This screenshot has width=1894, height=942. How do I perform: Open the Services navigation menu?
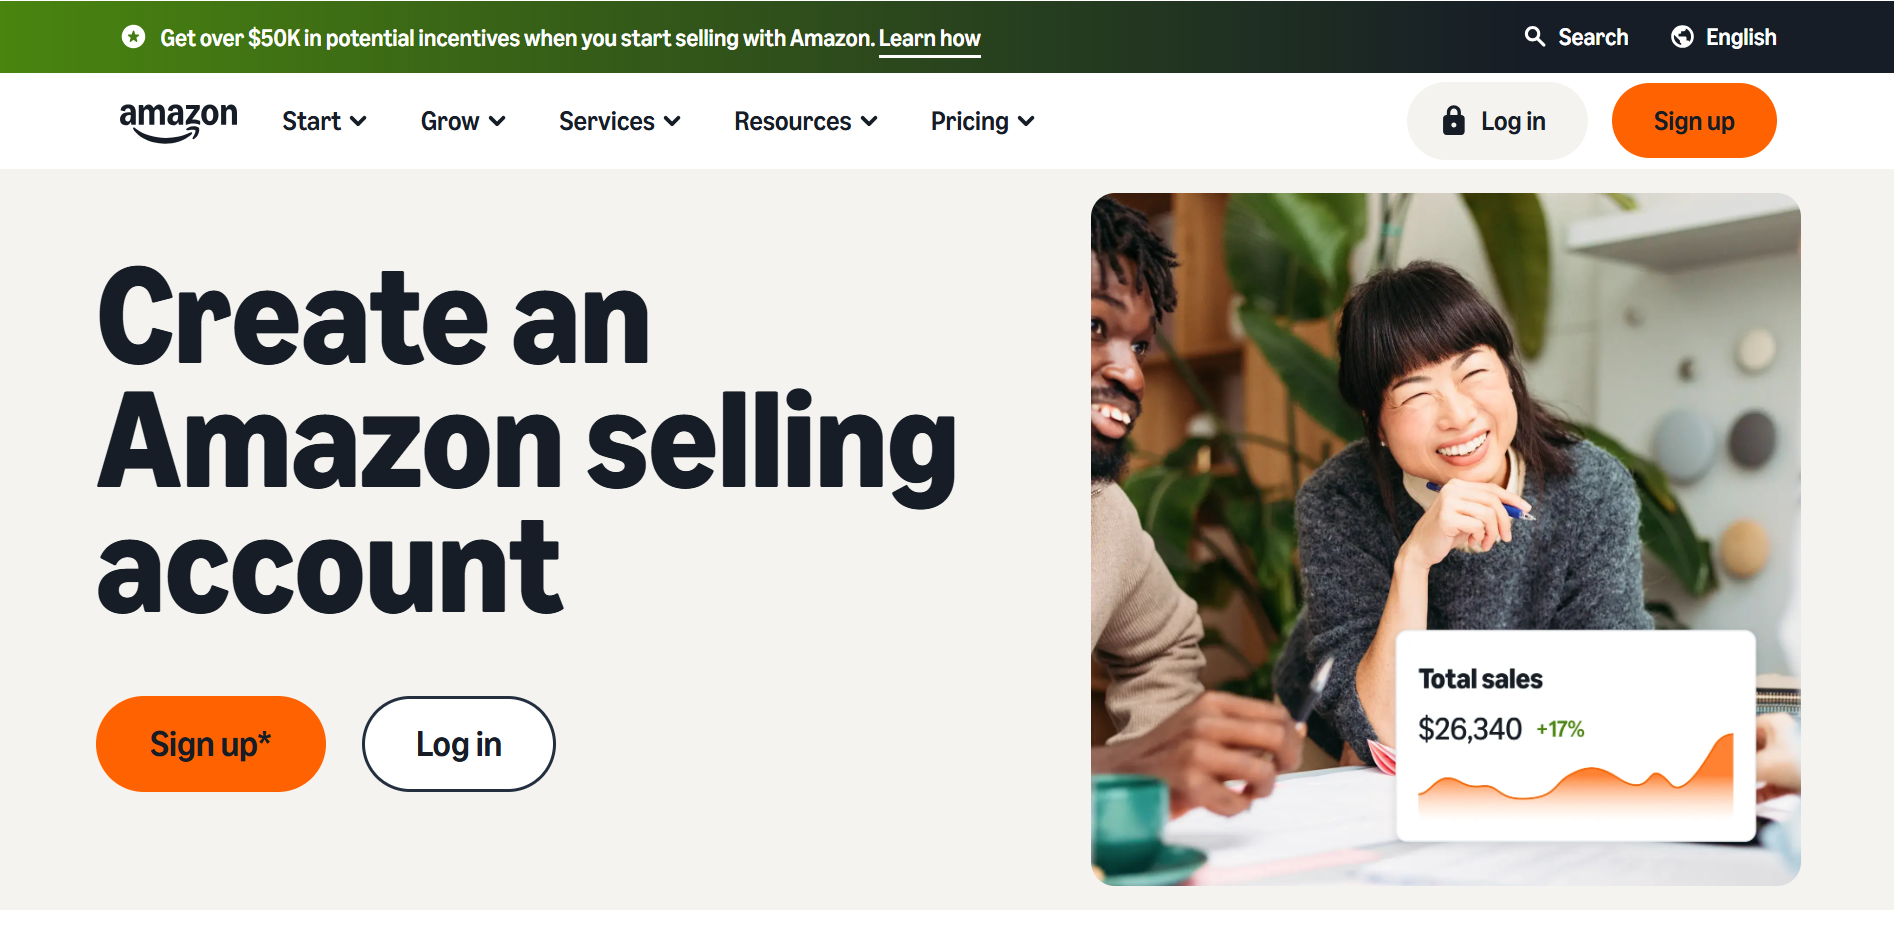[x=606, y=121]
